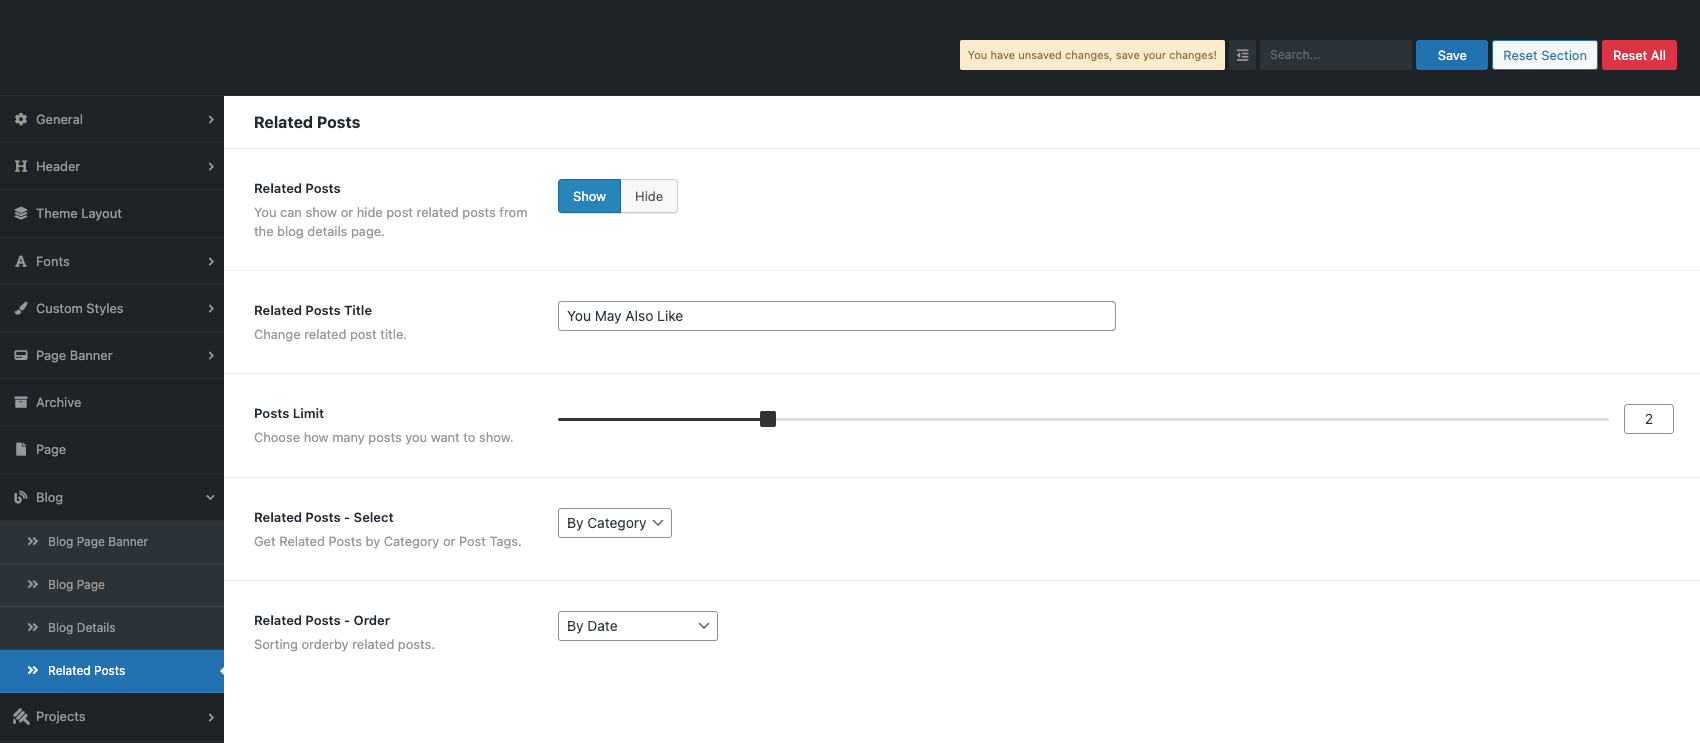The image size is (1700, 743).
Task: Click the 'Related Posts - Order' label
Action: 322,620
